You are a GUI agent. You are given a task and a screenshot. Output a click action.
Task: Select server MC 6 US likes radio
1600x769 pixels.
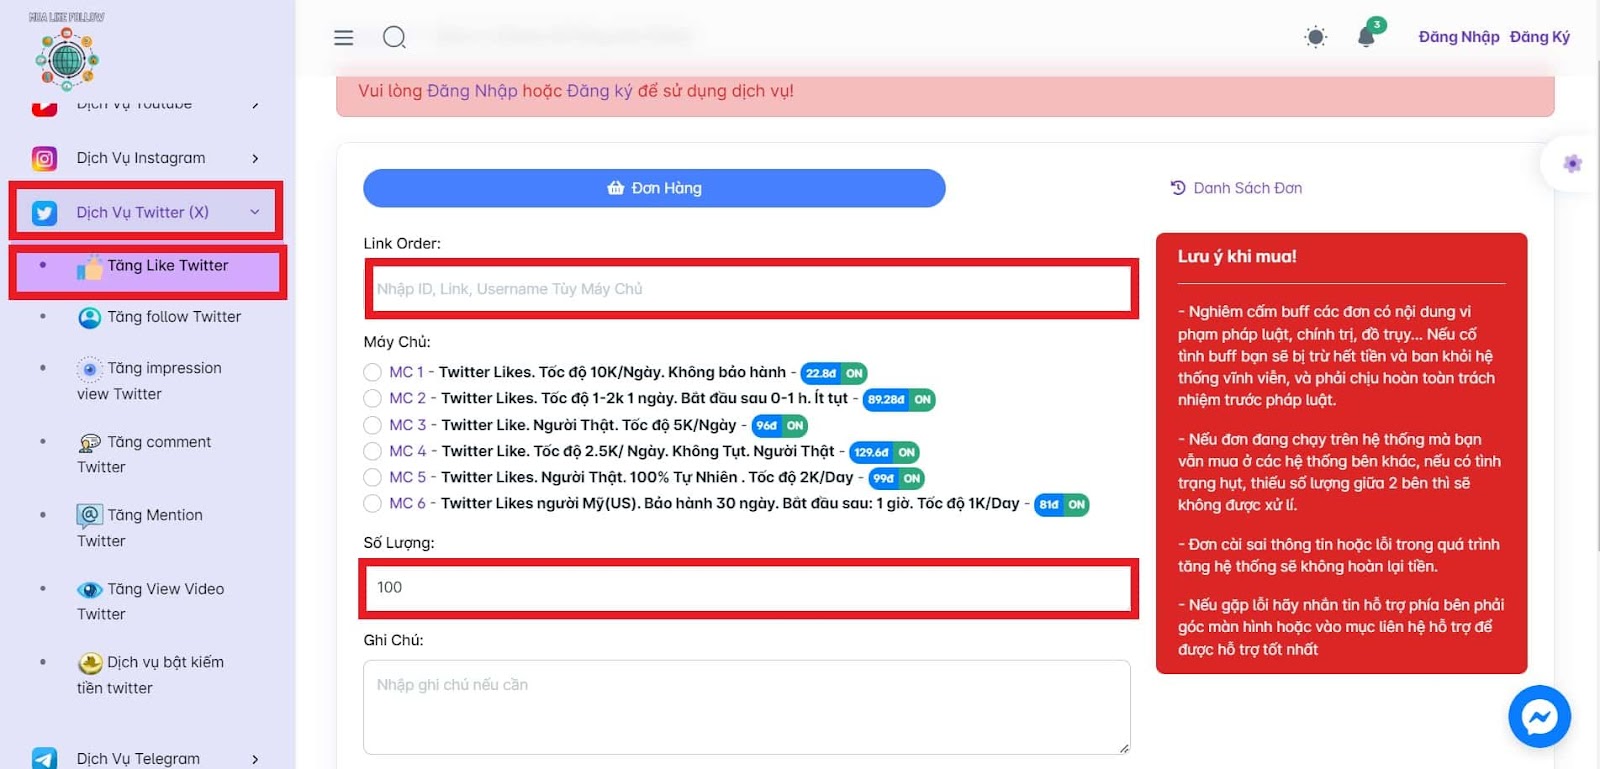(373, 503)
